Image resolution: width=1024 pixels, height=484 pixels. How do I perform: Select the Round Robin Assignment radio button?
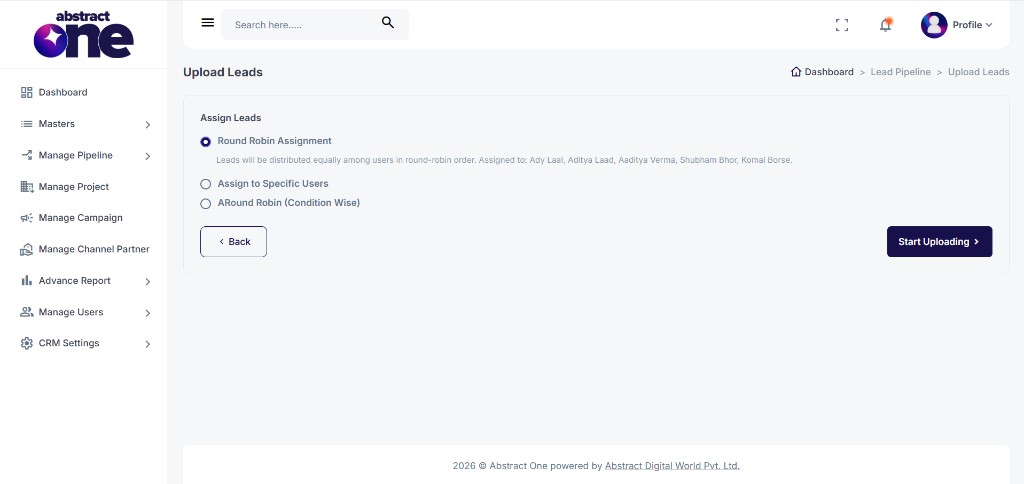(206, 141)
